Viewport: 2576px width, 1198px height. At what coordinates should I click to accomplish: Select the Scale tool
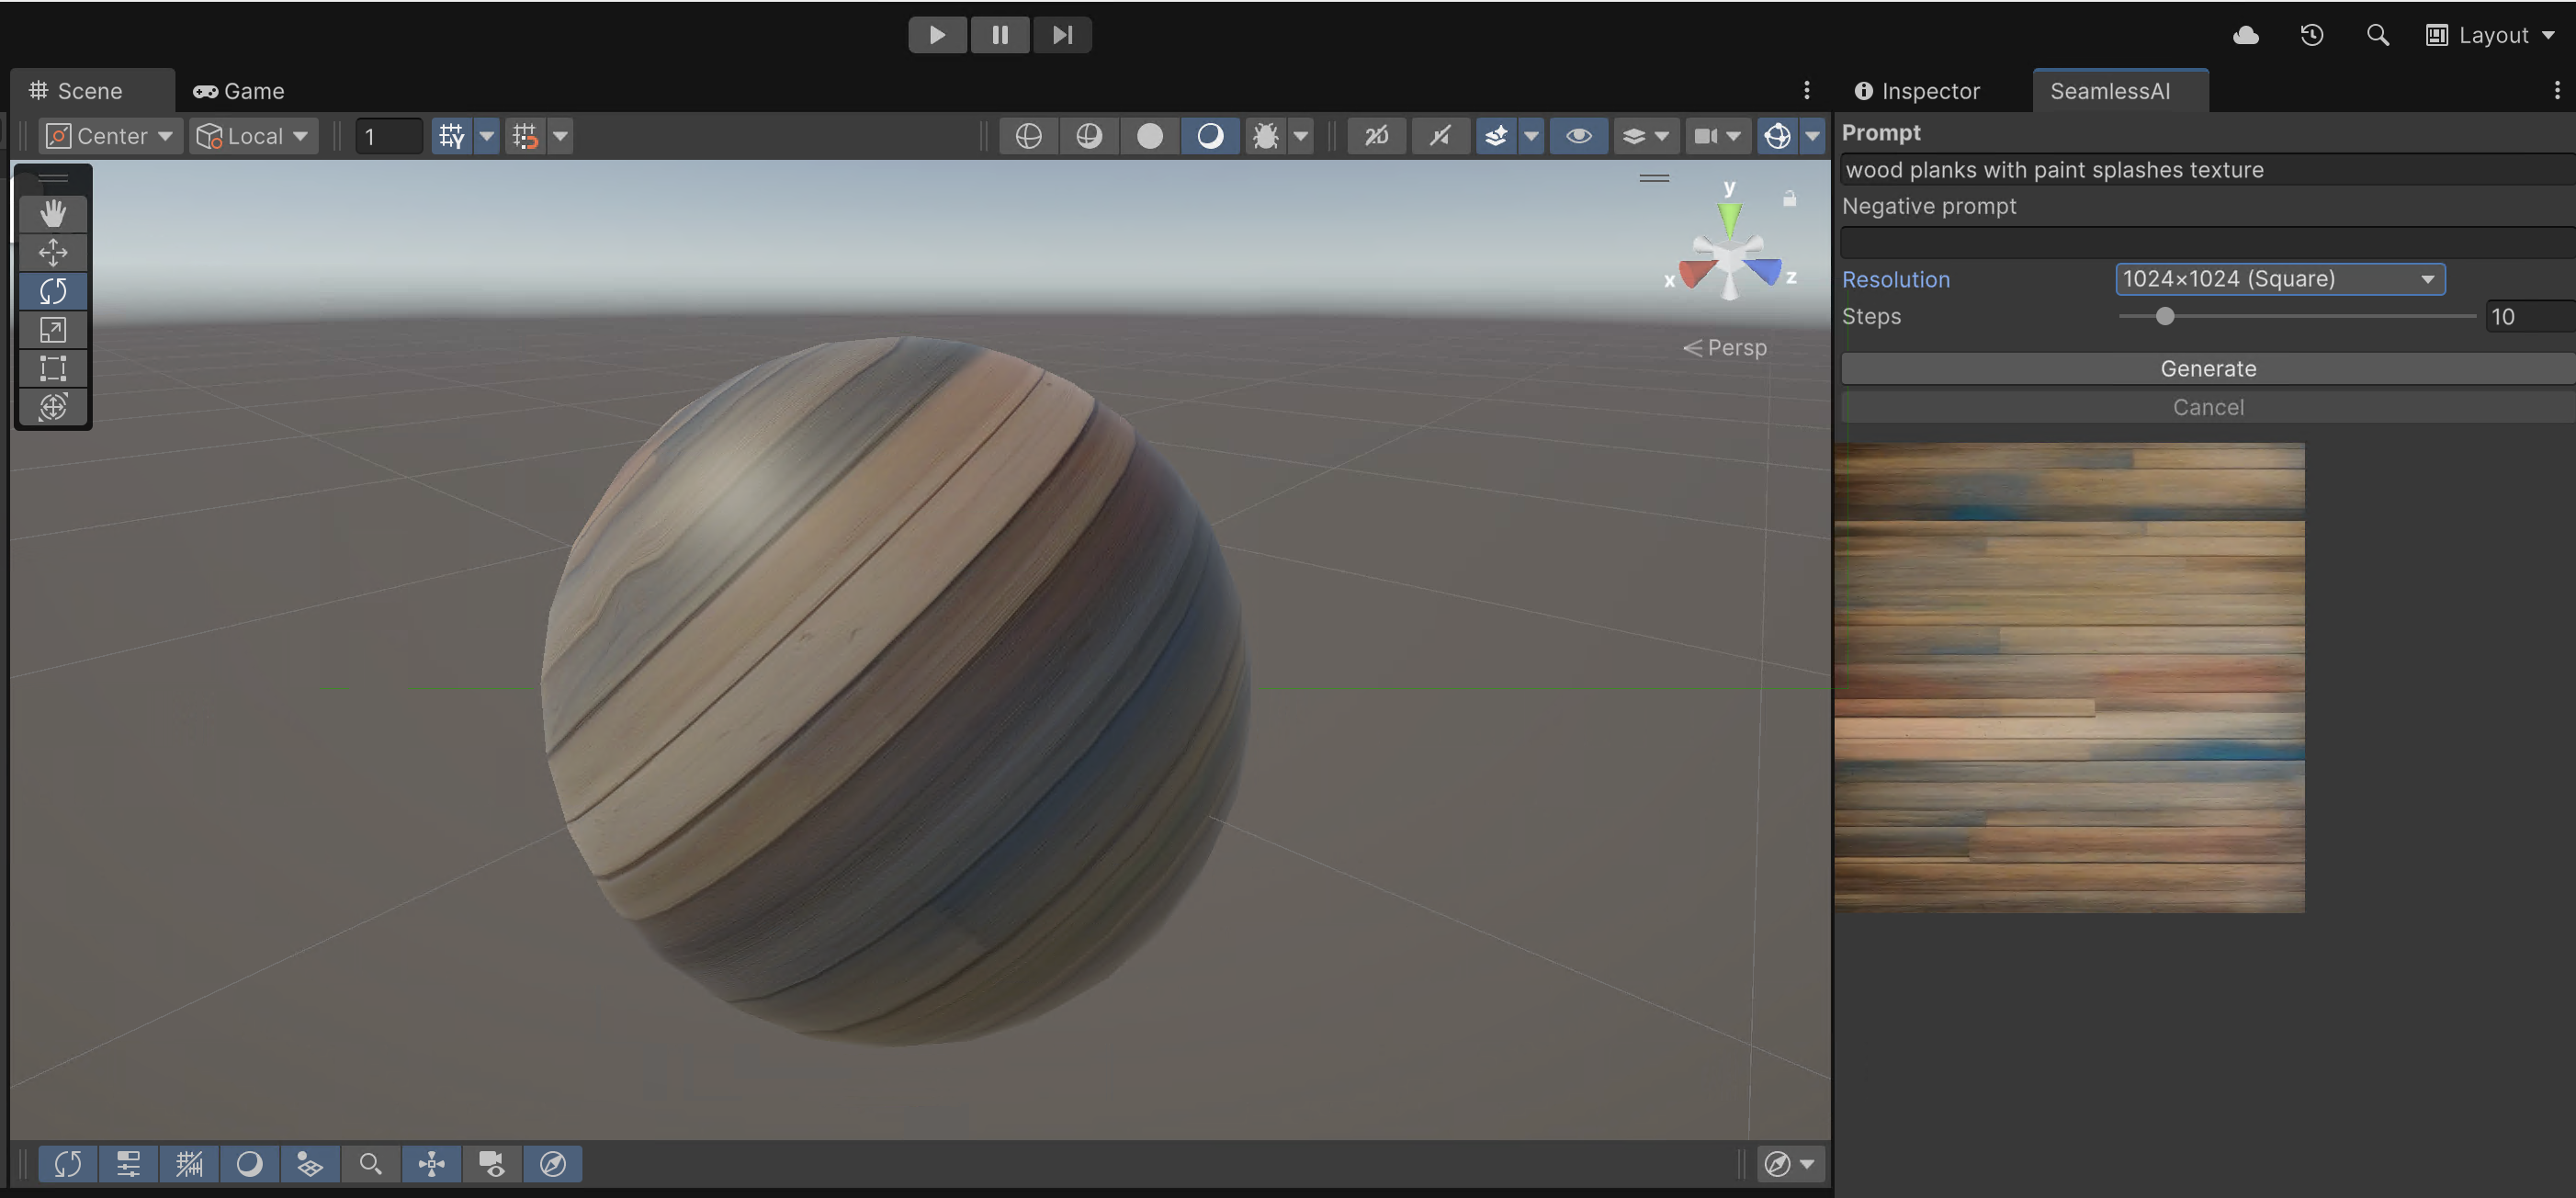point(53,330)
